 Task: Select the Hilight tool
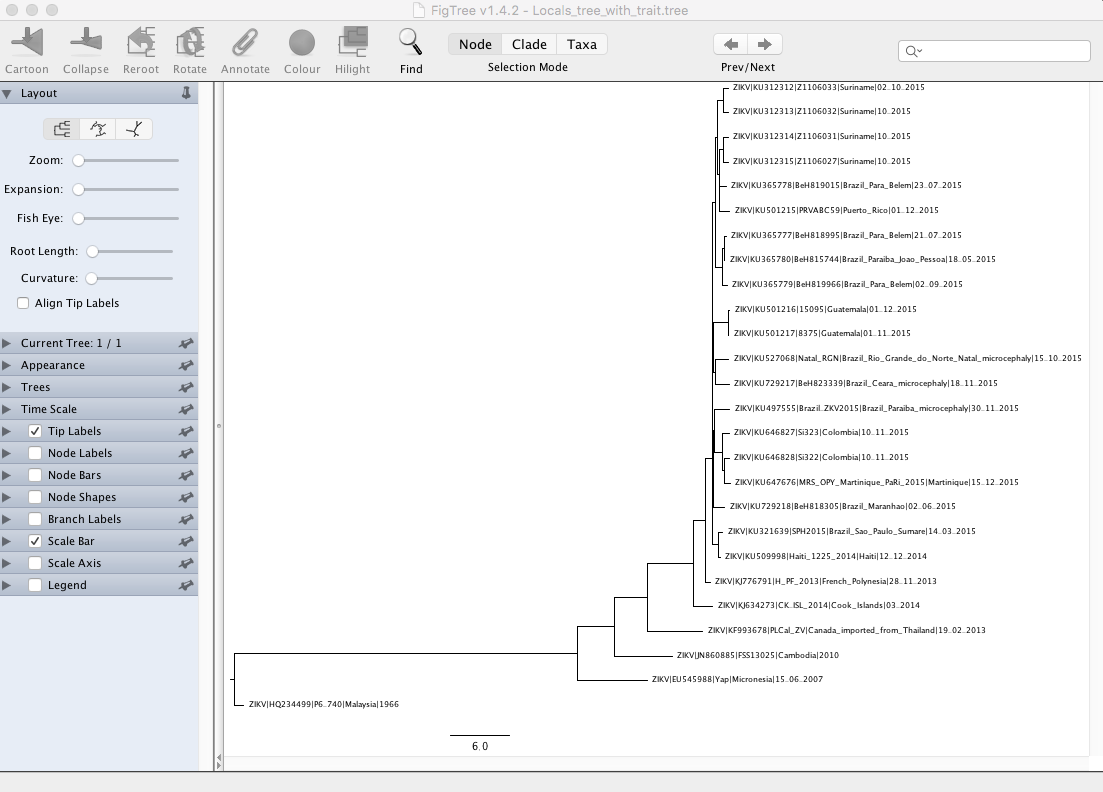click(352, 45)
